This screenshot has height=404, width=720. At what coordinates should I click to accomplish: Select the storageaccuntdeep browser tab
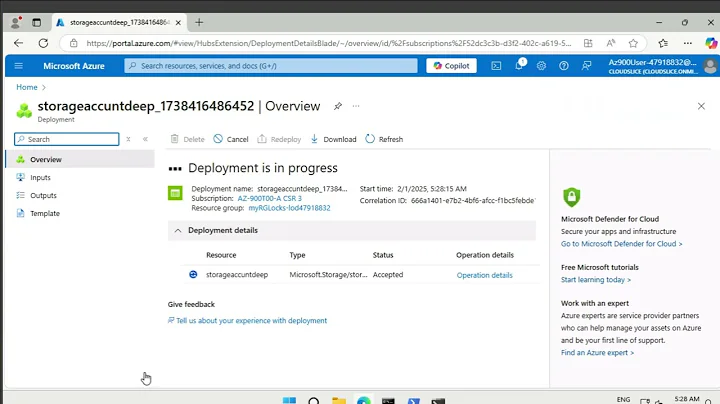[119, 22]
